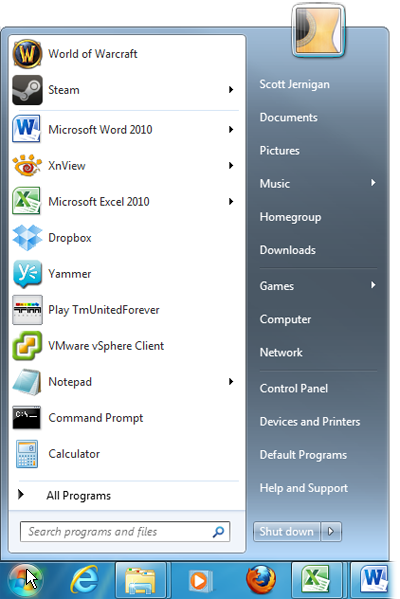Image resolution: width=400 pixels, height=599 pixels.
Task: Expand the Steam jump list arrow
Action: 231,90
